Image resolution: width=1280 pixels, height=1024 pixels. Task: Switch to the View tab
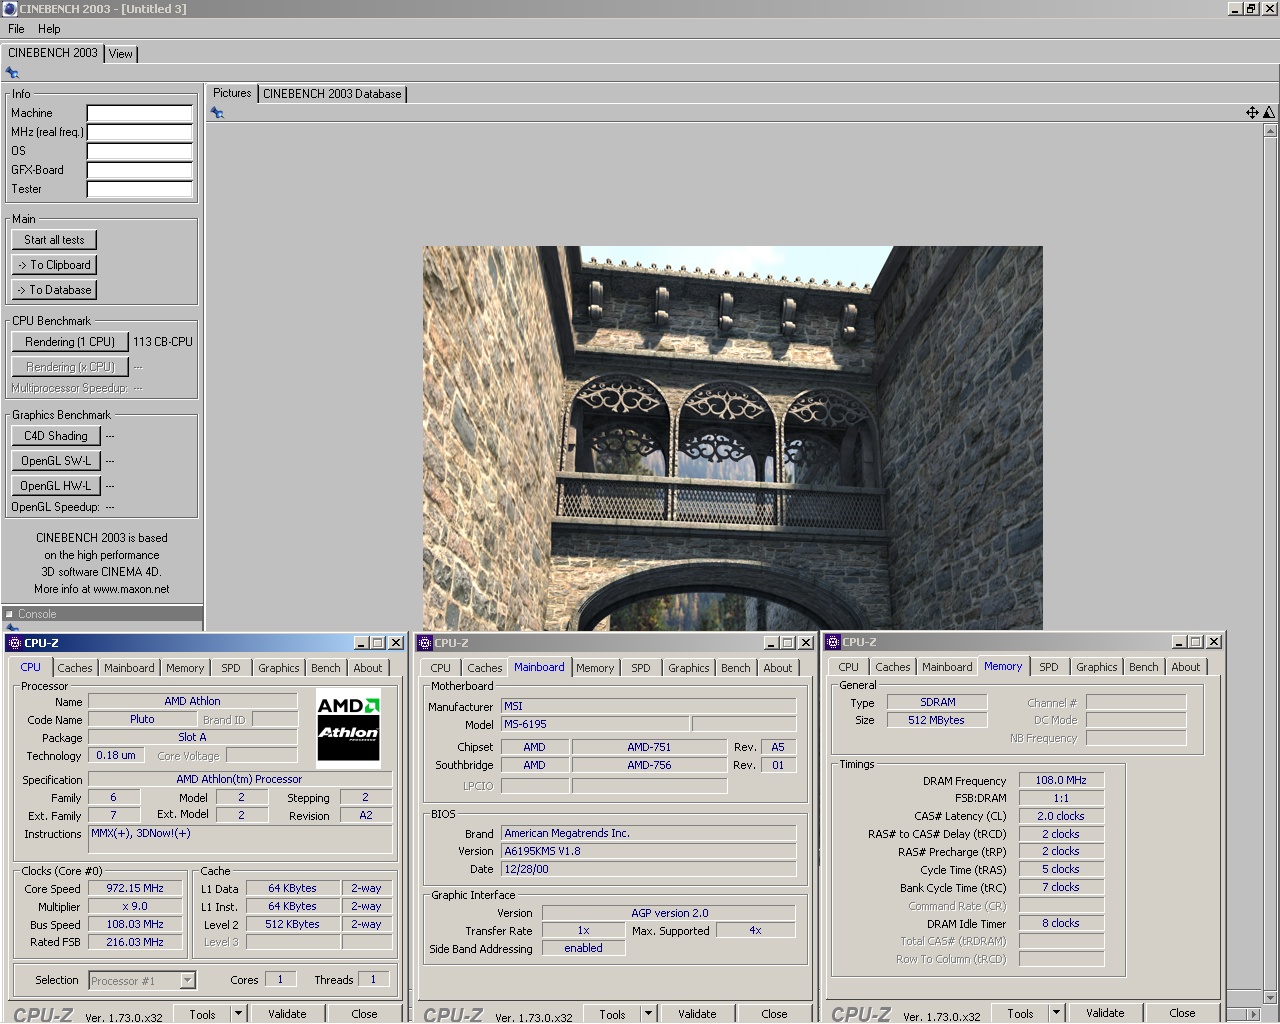tap(121, 54)
